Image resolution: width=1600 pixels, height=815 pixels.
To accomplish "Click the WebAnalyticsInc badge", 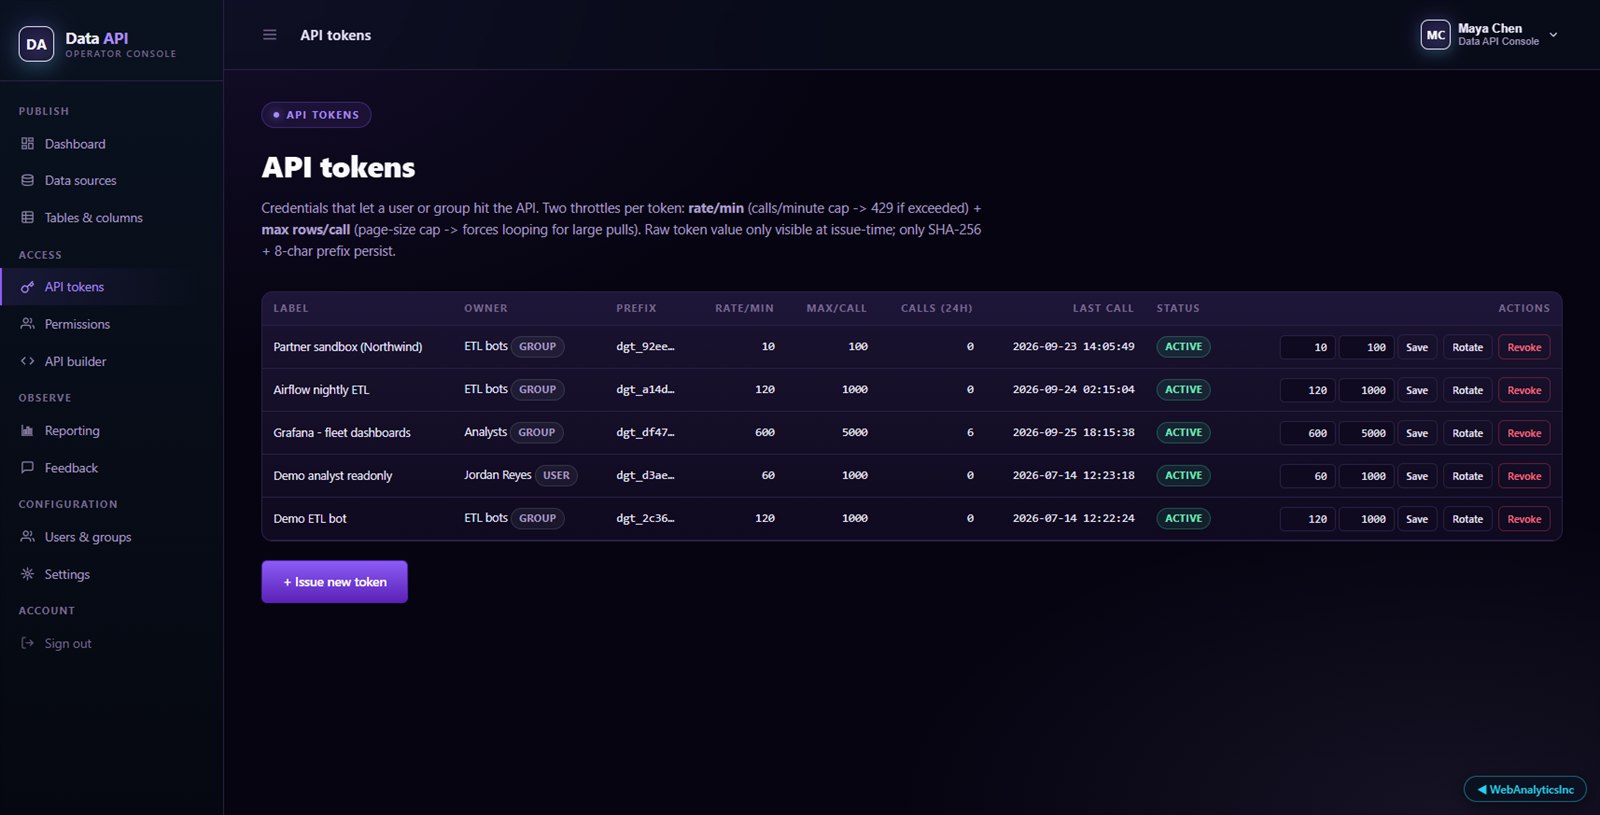I will tap(1525, 789).
